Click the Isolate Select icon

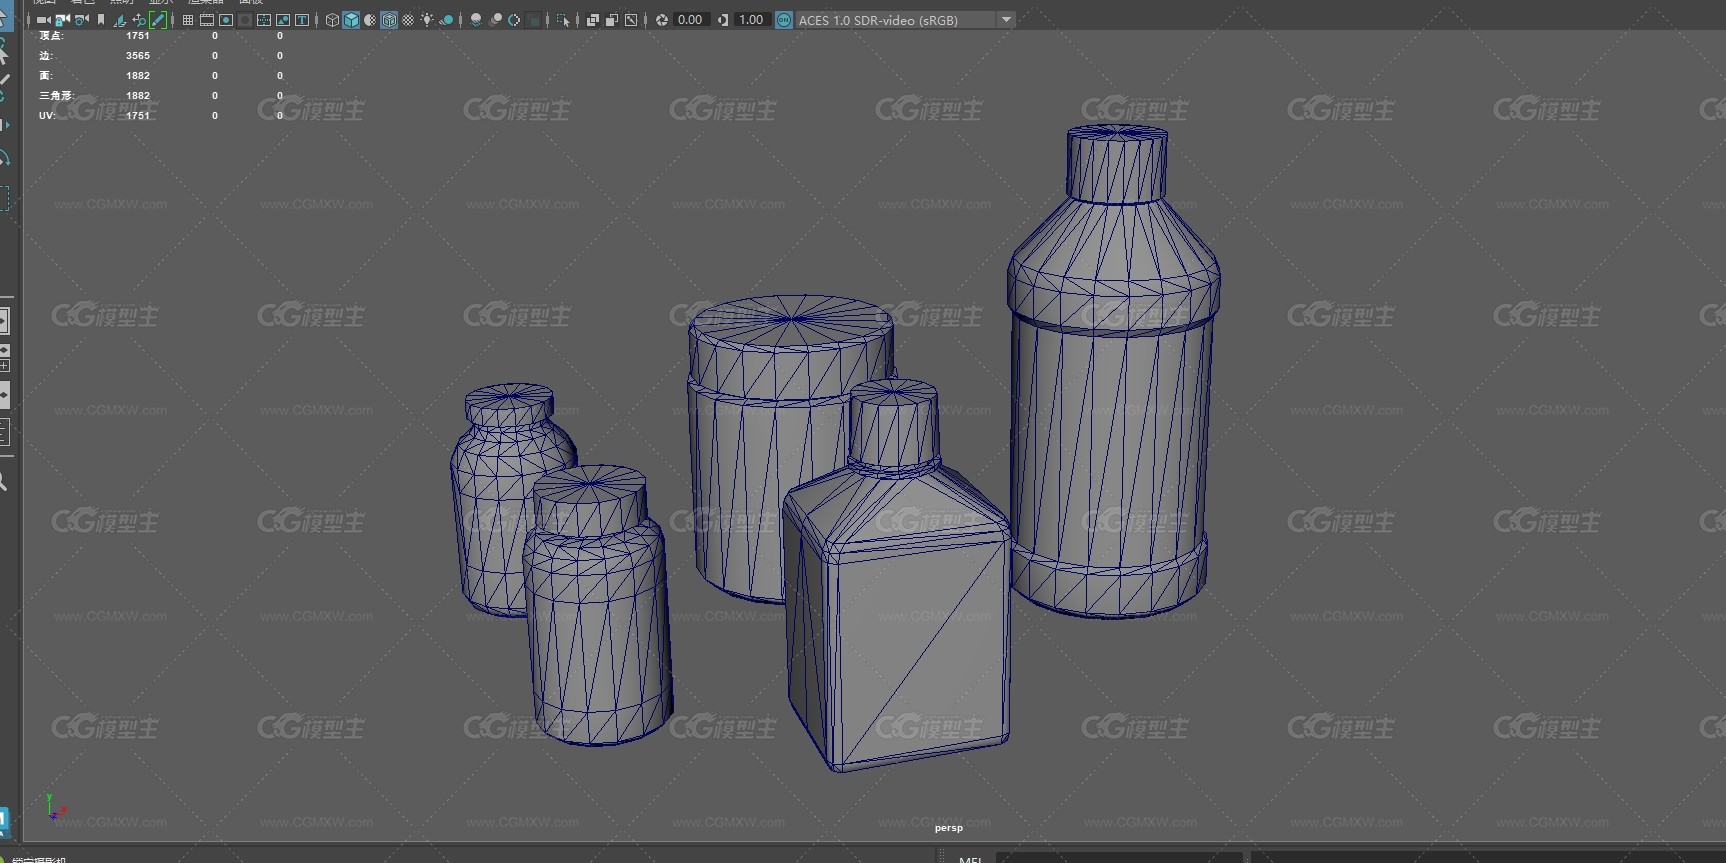(x=563, y=20)
